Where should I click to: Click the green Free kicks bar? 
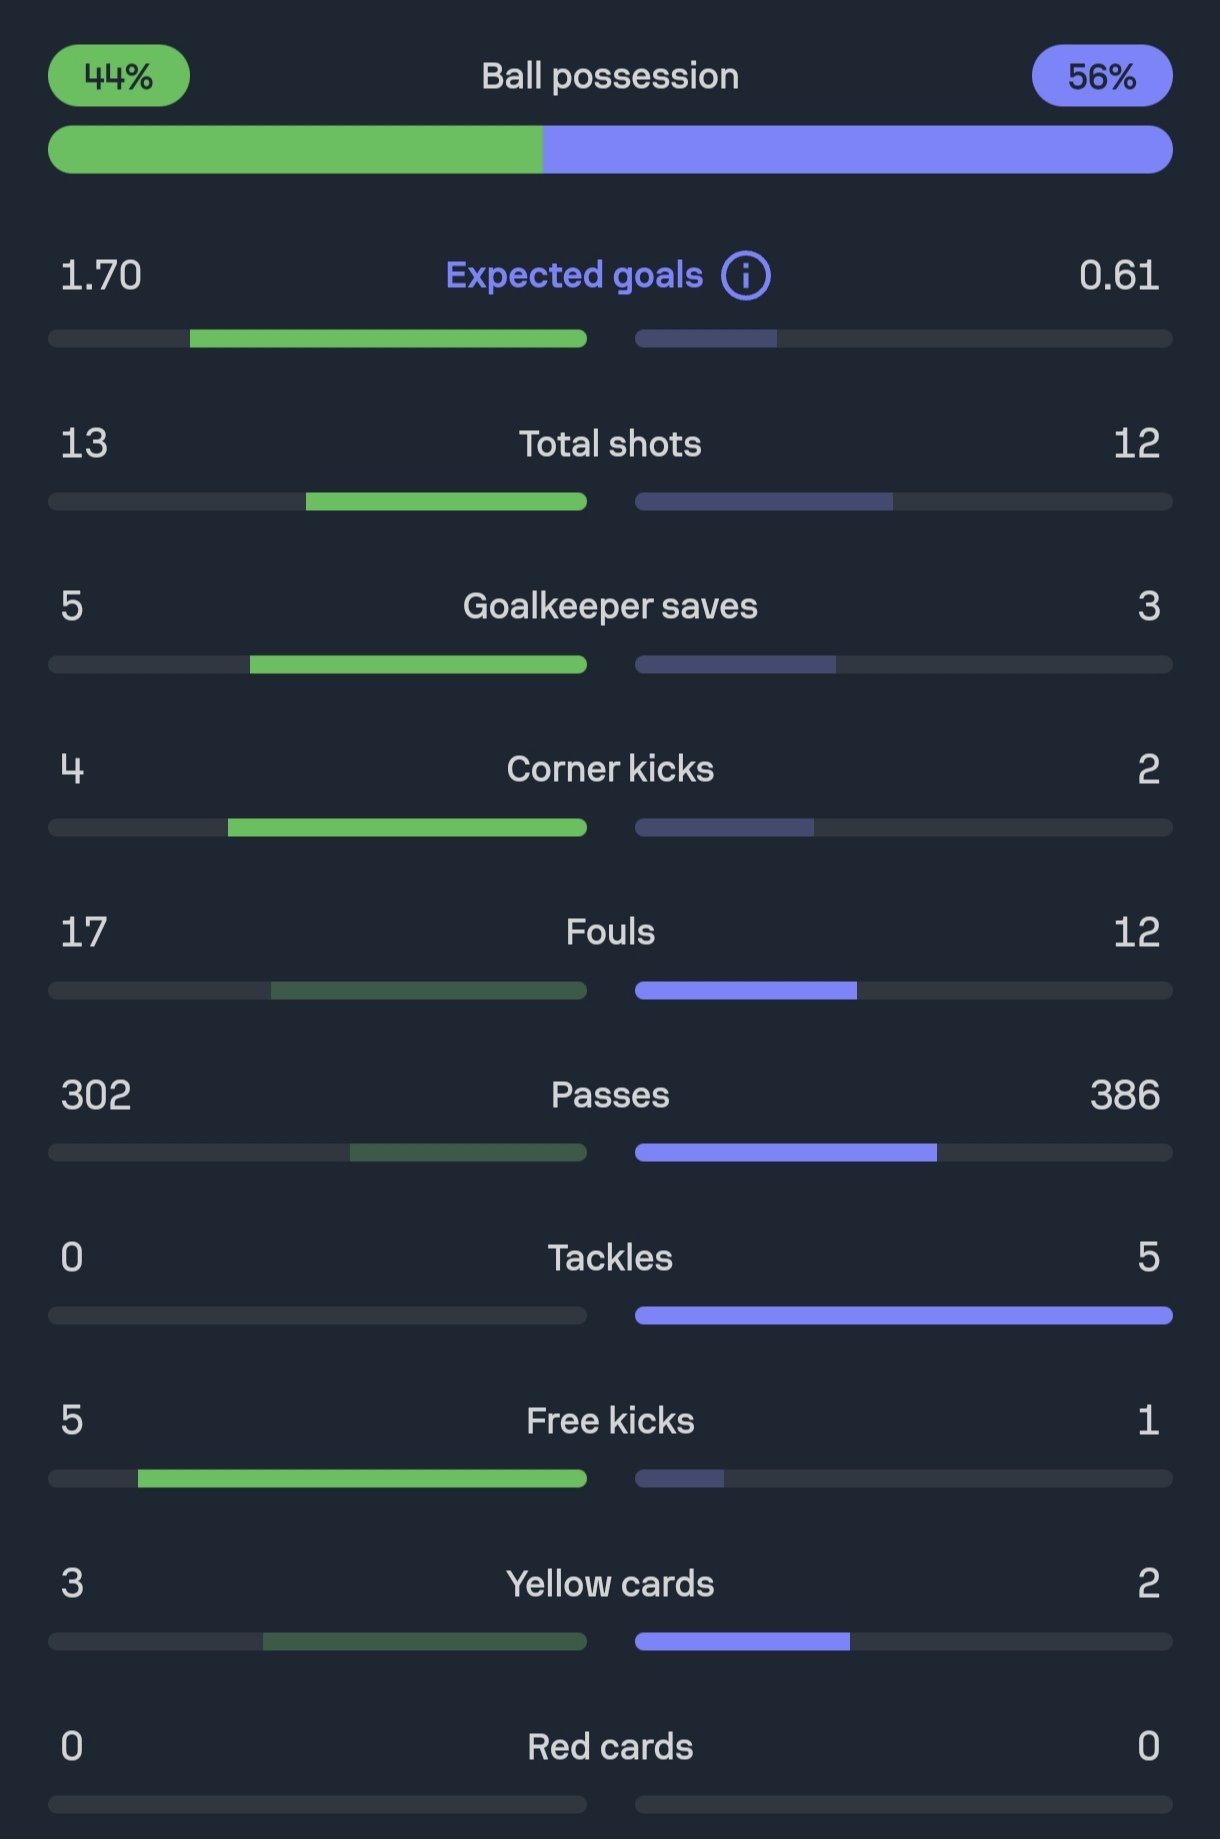tap(362, 1479)
